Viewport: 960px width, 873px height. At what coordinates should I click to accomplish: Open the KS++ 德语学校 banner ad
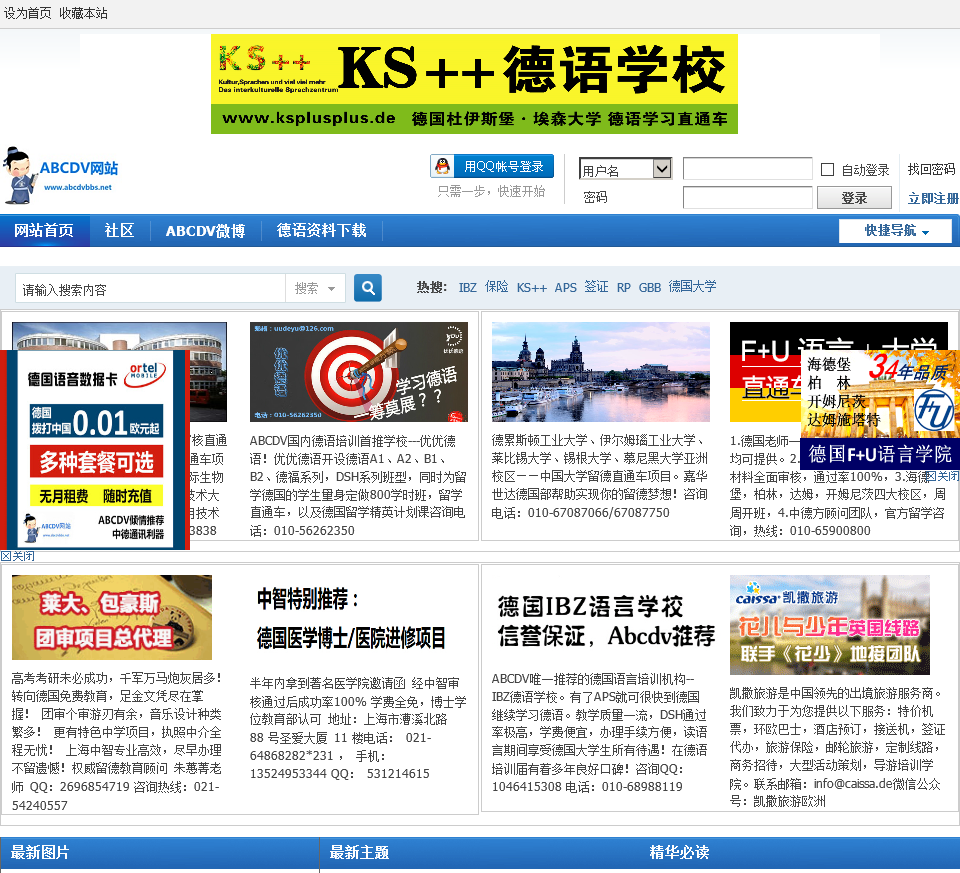[x=474, y=84]
